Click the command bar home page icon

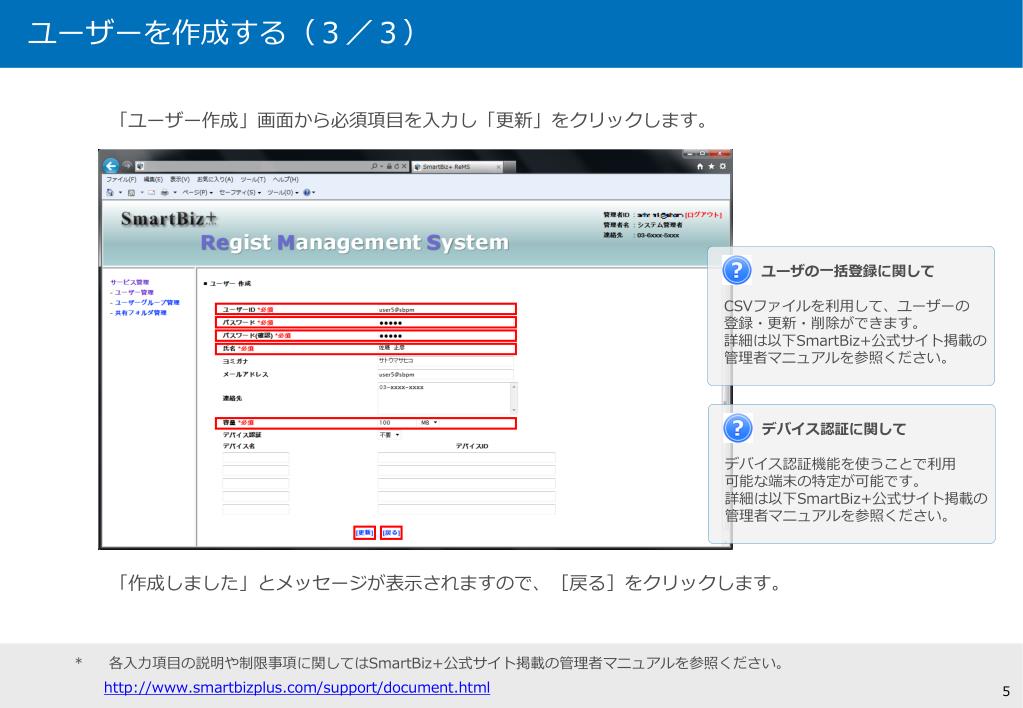(x=110, y=192)
